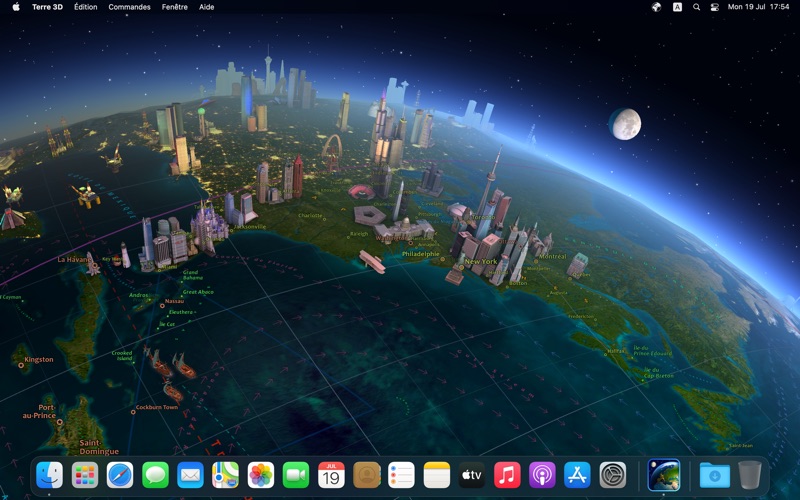800x500 pixels.
Task: Open the Downloads folder stack in Dock
Action: [715, 475]
